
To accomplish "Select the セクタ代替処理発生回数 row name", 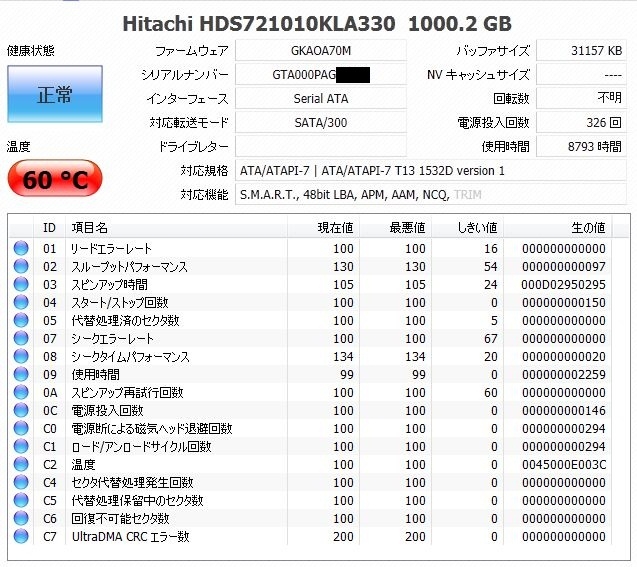I will [132, 483].
